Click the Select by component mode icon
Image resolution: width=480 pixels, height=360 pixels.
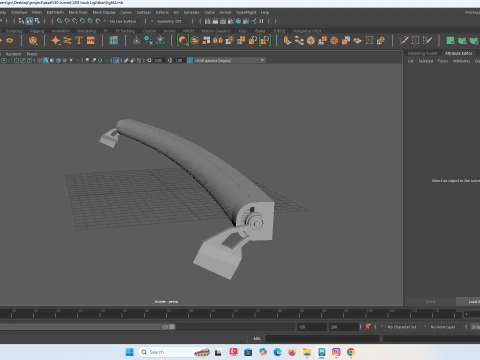[x=37, y=21]
